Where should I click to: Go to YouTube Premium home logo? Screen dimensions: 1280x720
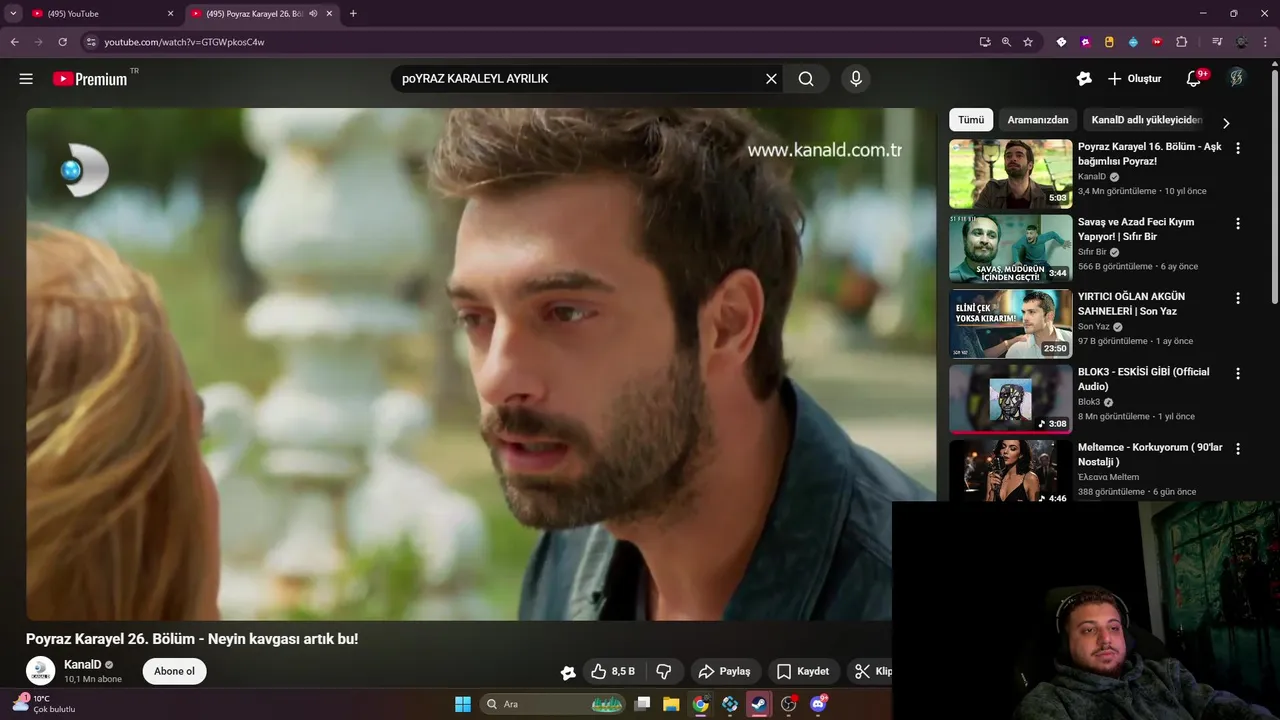click(90, 79)
